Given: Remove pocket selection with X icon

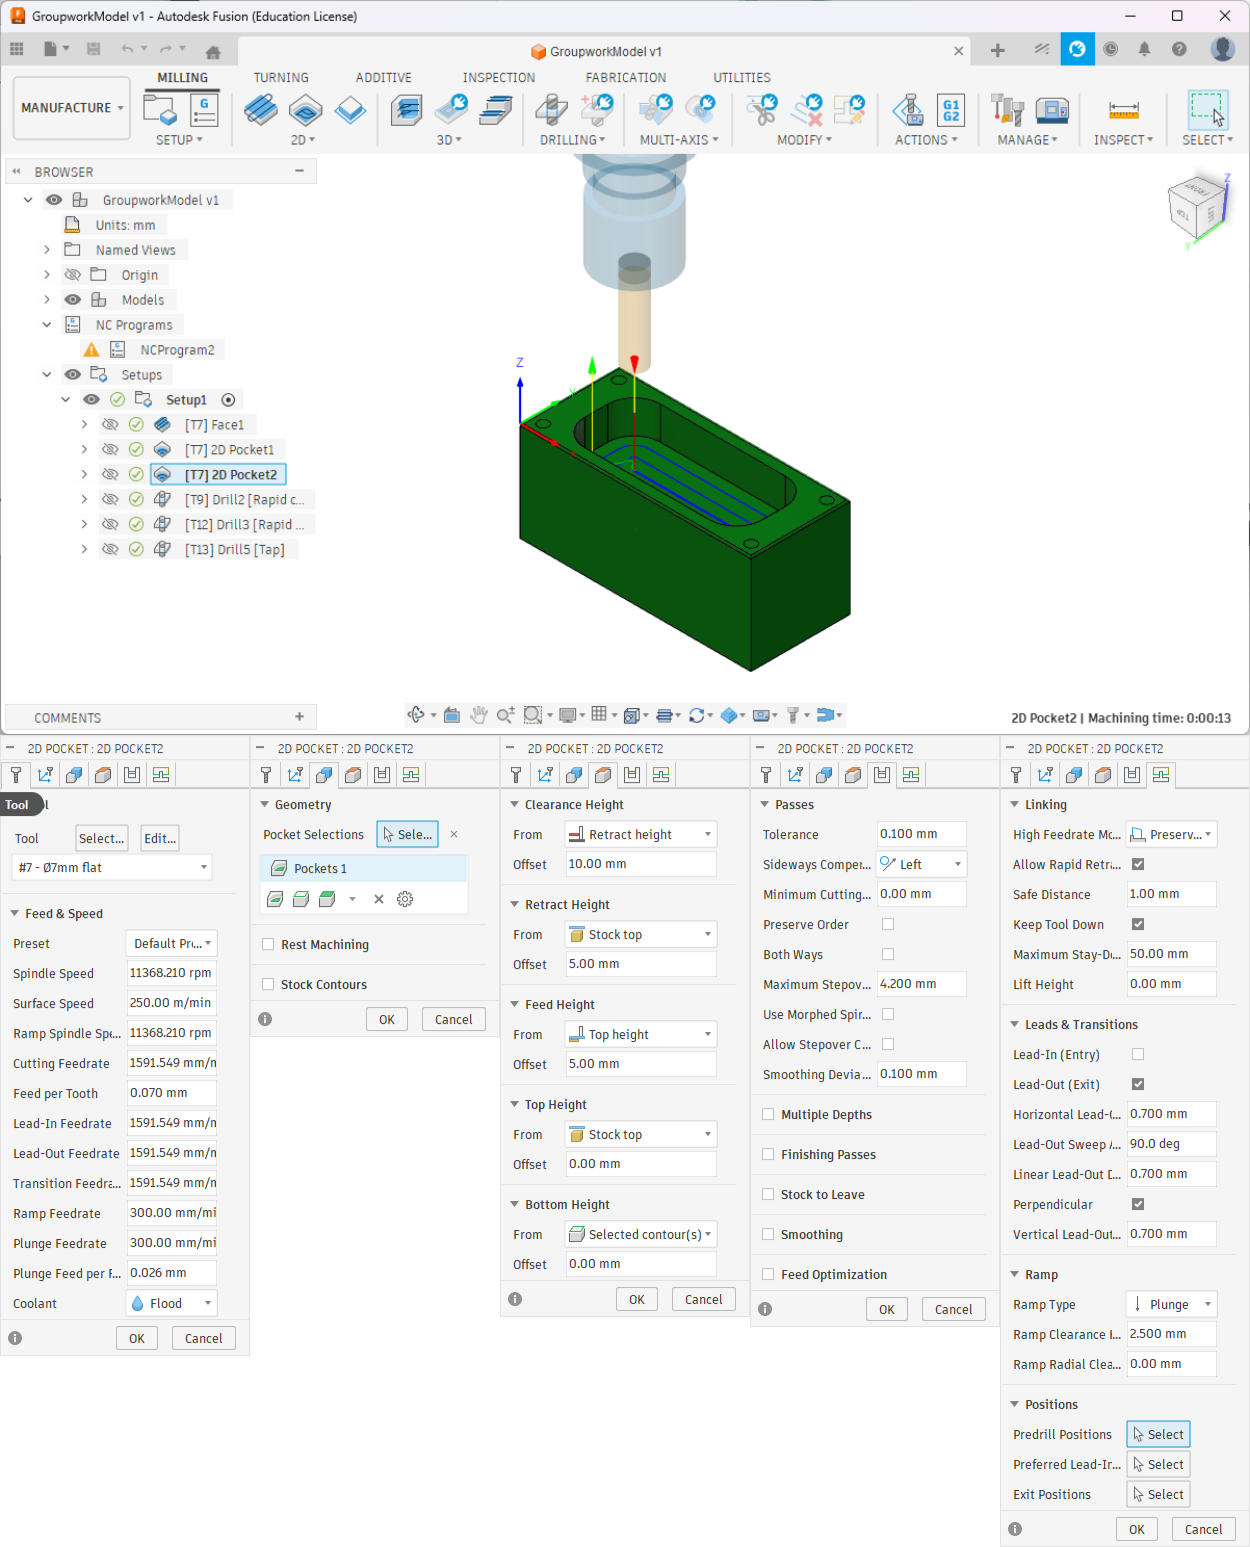Looking at the screenshot, I should tap(454, 834).
